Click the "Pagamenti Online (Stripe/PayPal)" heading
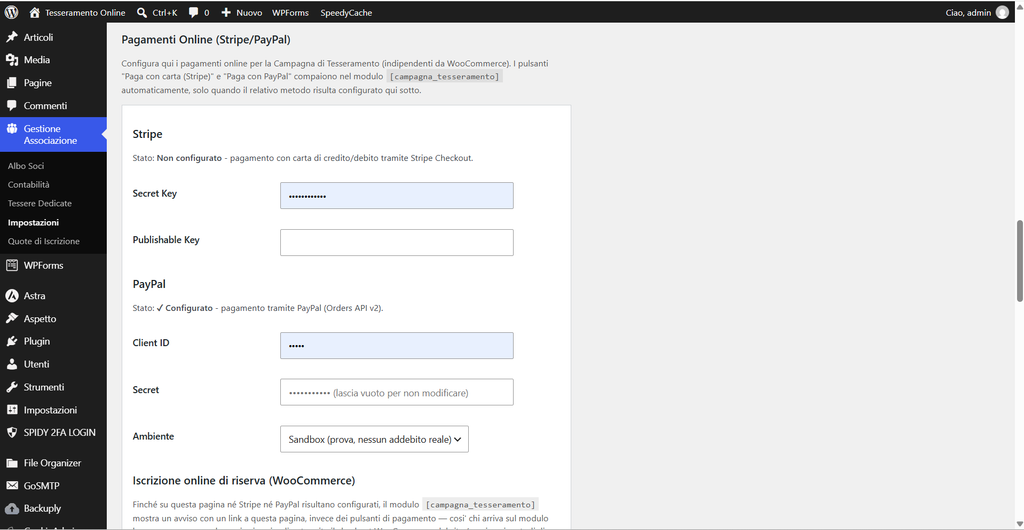1024x530 pixels. coord(206,40)
